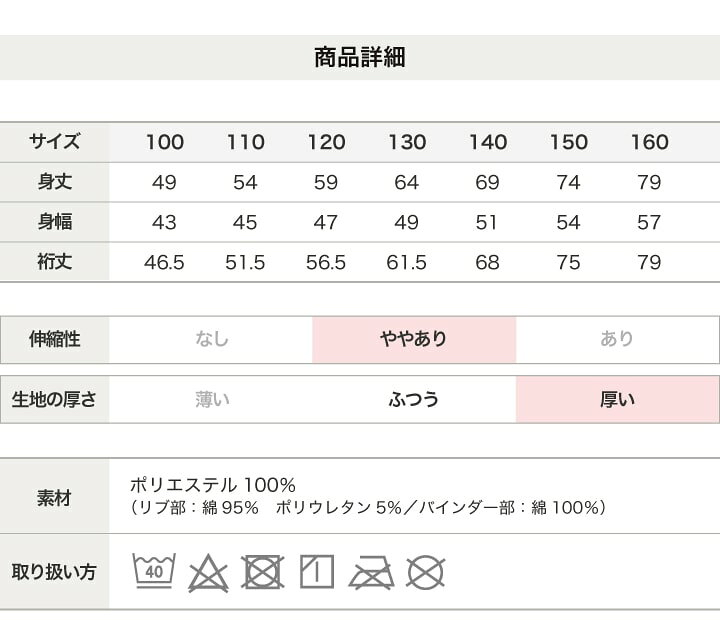Screen dimensions: 720x640
Task: Click the 素材 row label
Action: (x=54, y=497)
